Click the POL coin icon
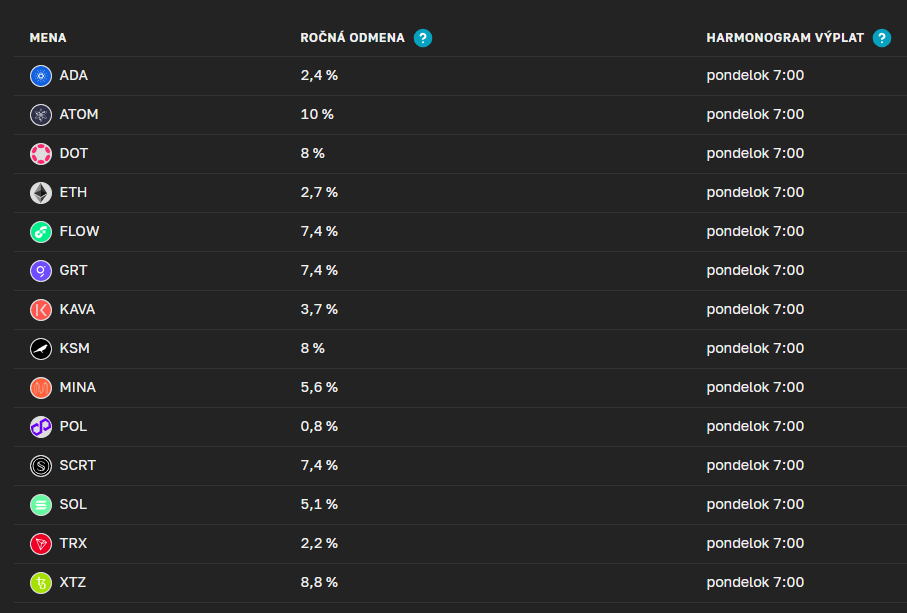This screenshot has width=907, height=613. [x=41, y=427]
